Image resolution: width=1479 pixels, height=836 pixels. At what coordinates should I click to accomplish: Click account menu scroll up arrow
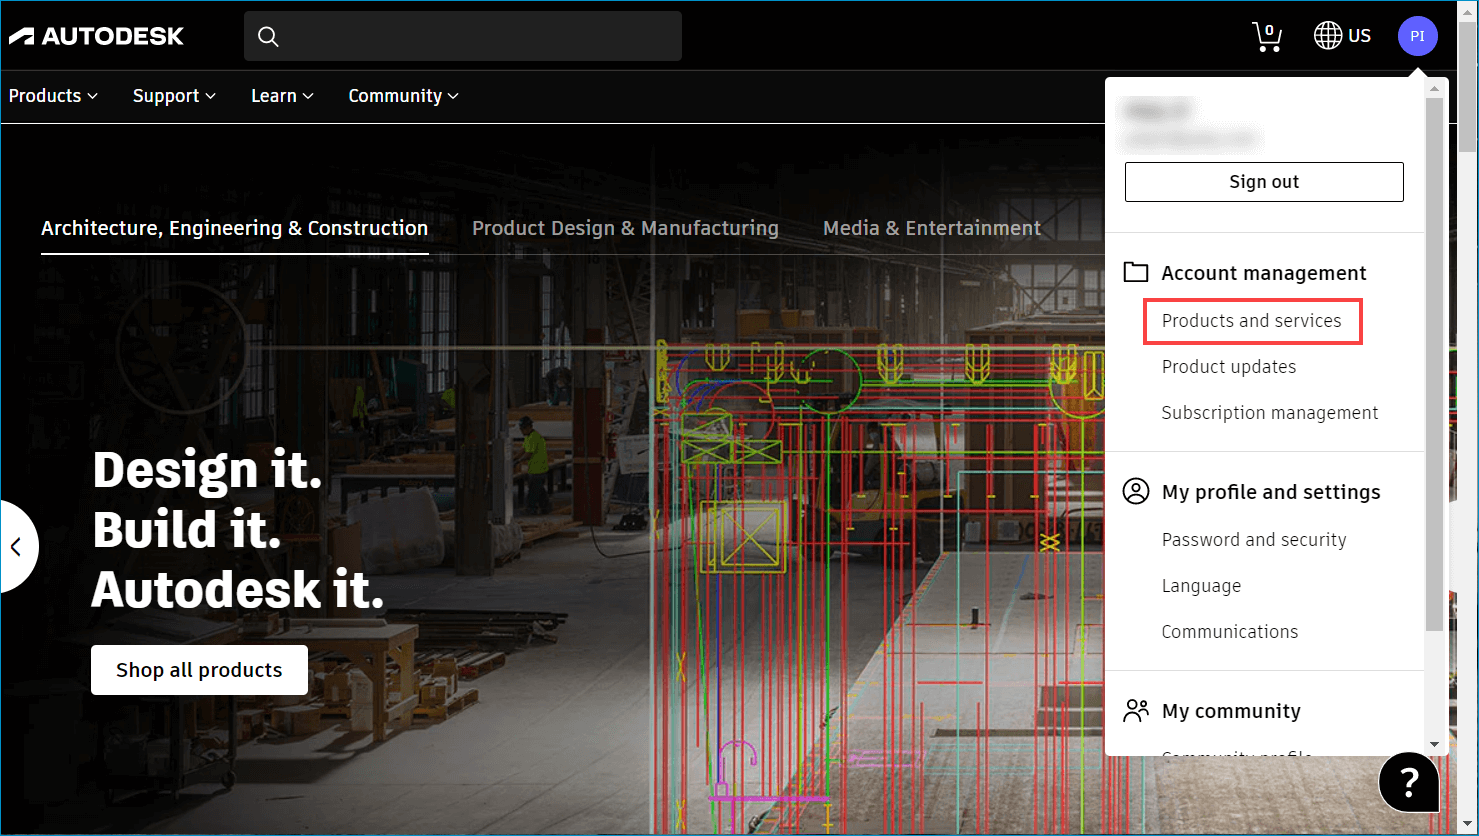(1434, 88)
